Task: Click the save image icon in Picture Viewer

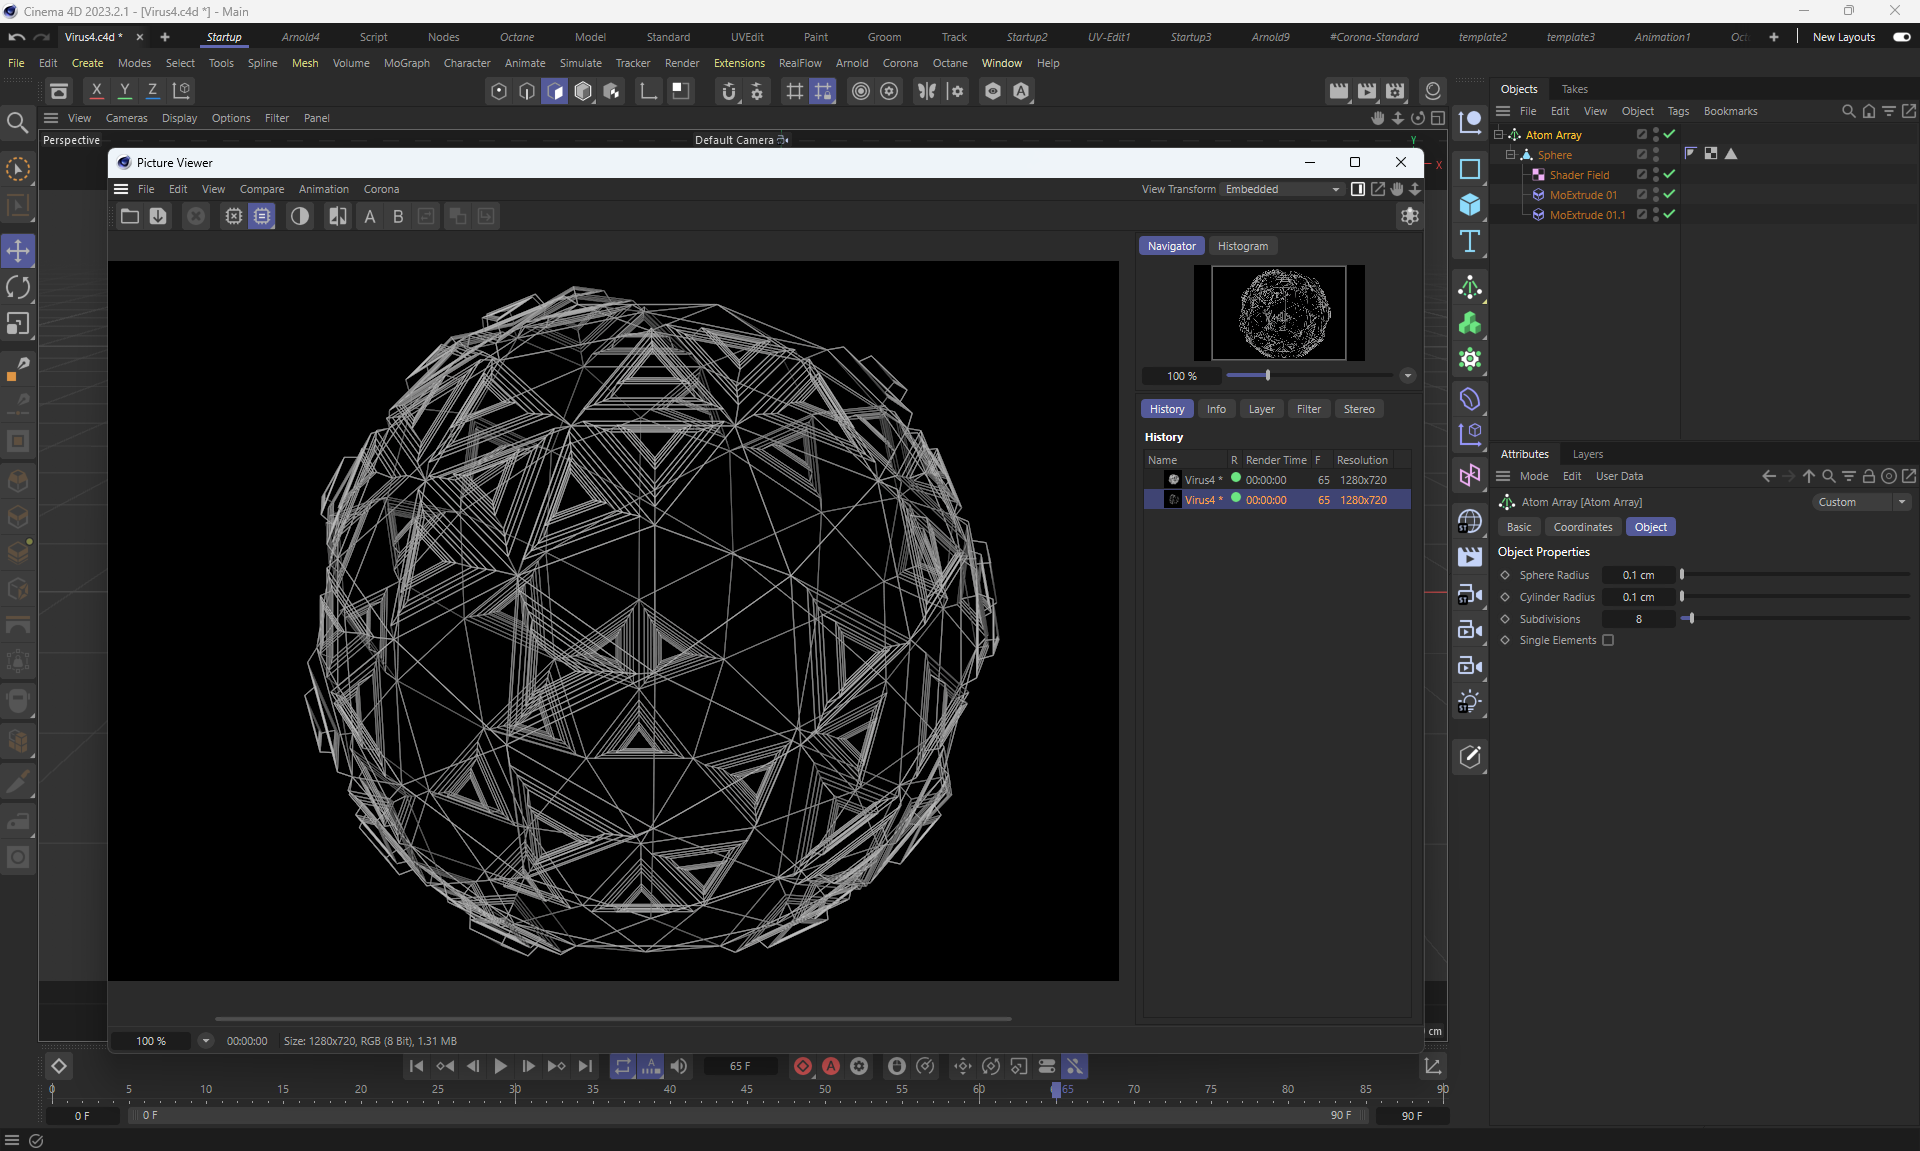Action: pyautogui.click(x=158, y=216)
